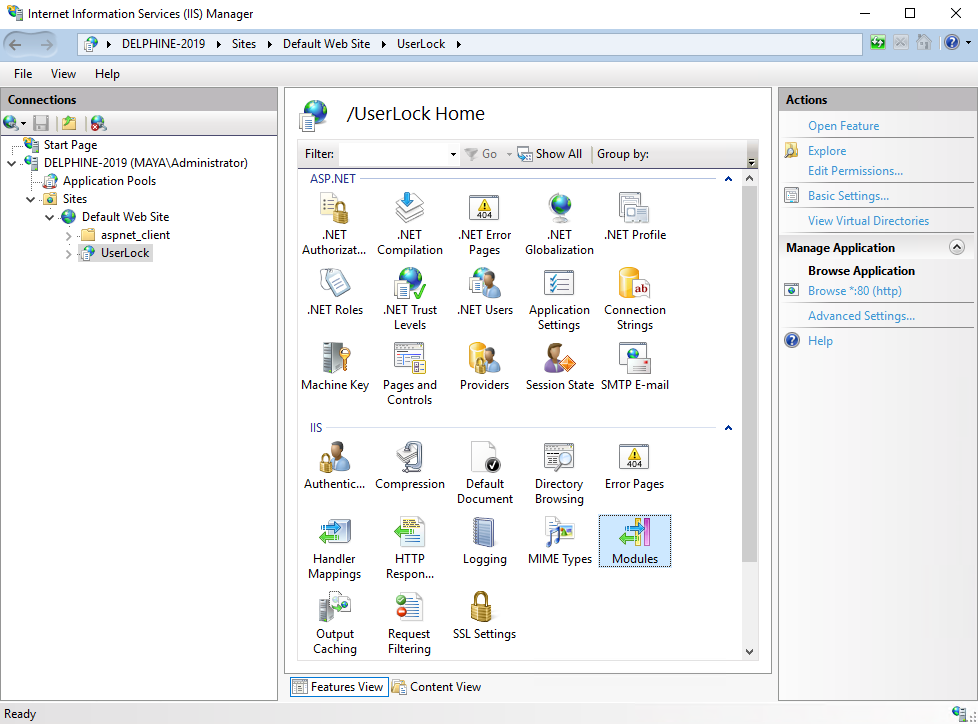Open the Filter dropdown arrow
978x724 pixels.
point(453,155)
